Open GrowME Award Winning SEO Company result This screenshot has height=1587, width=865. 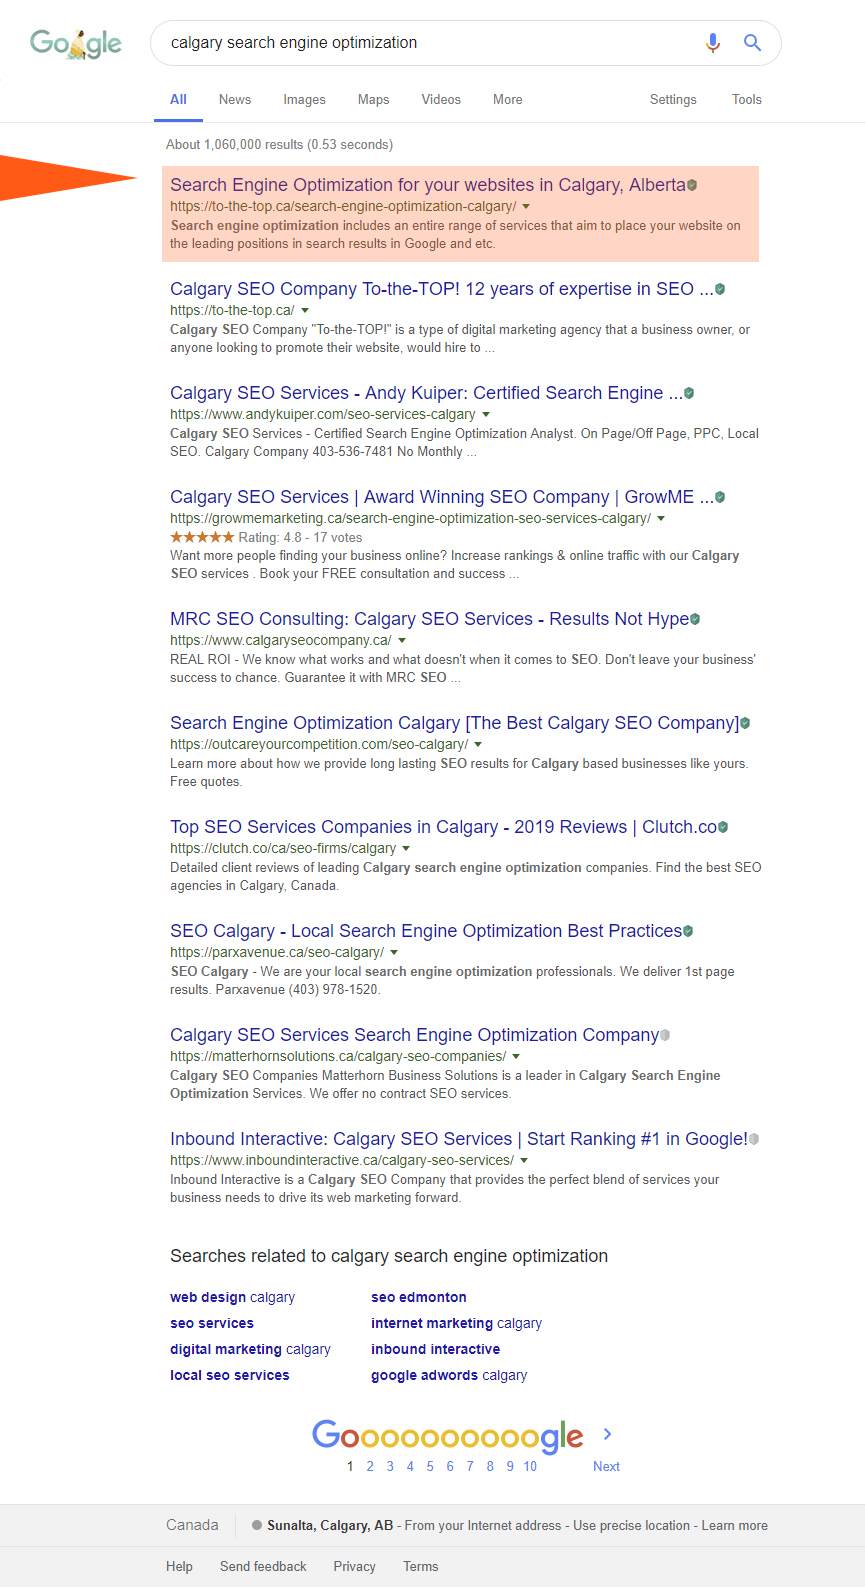[442, 497]
